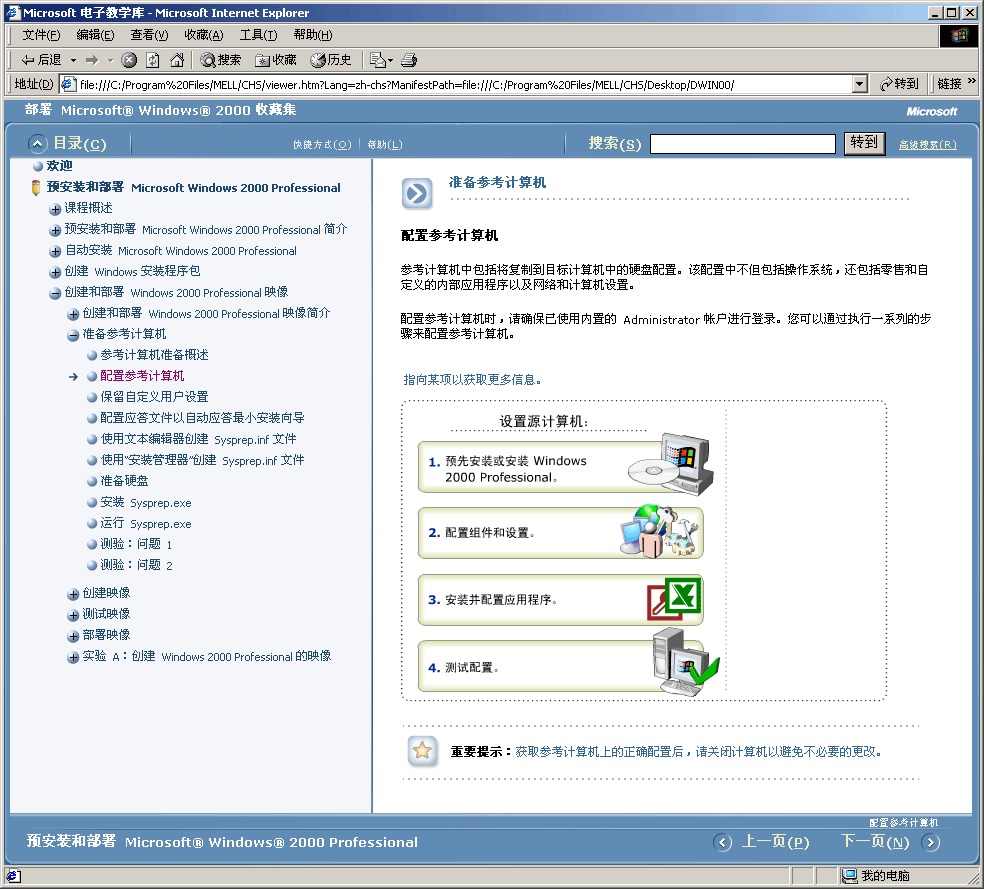The height and width of the screenshot is (889, 984).
Task: Open the 收藏 favorites toolbar button
Action: point(275,60)
